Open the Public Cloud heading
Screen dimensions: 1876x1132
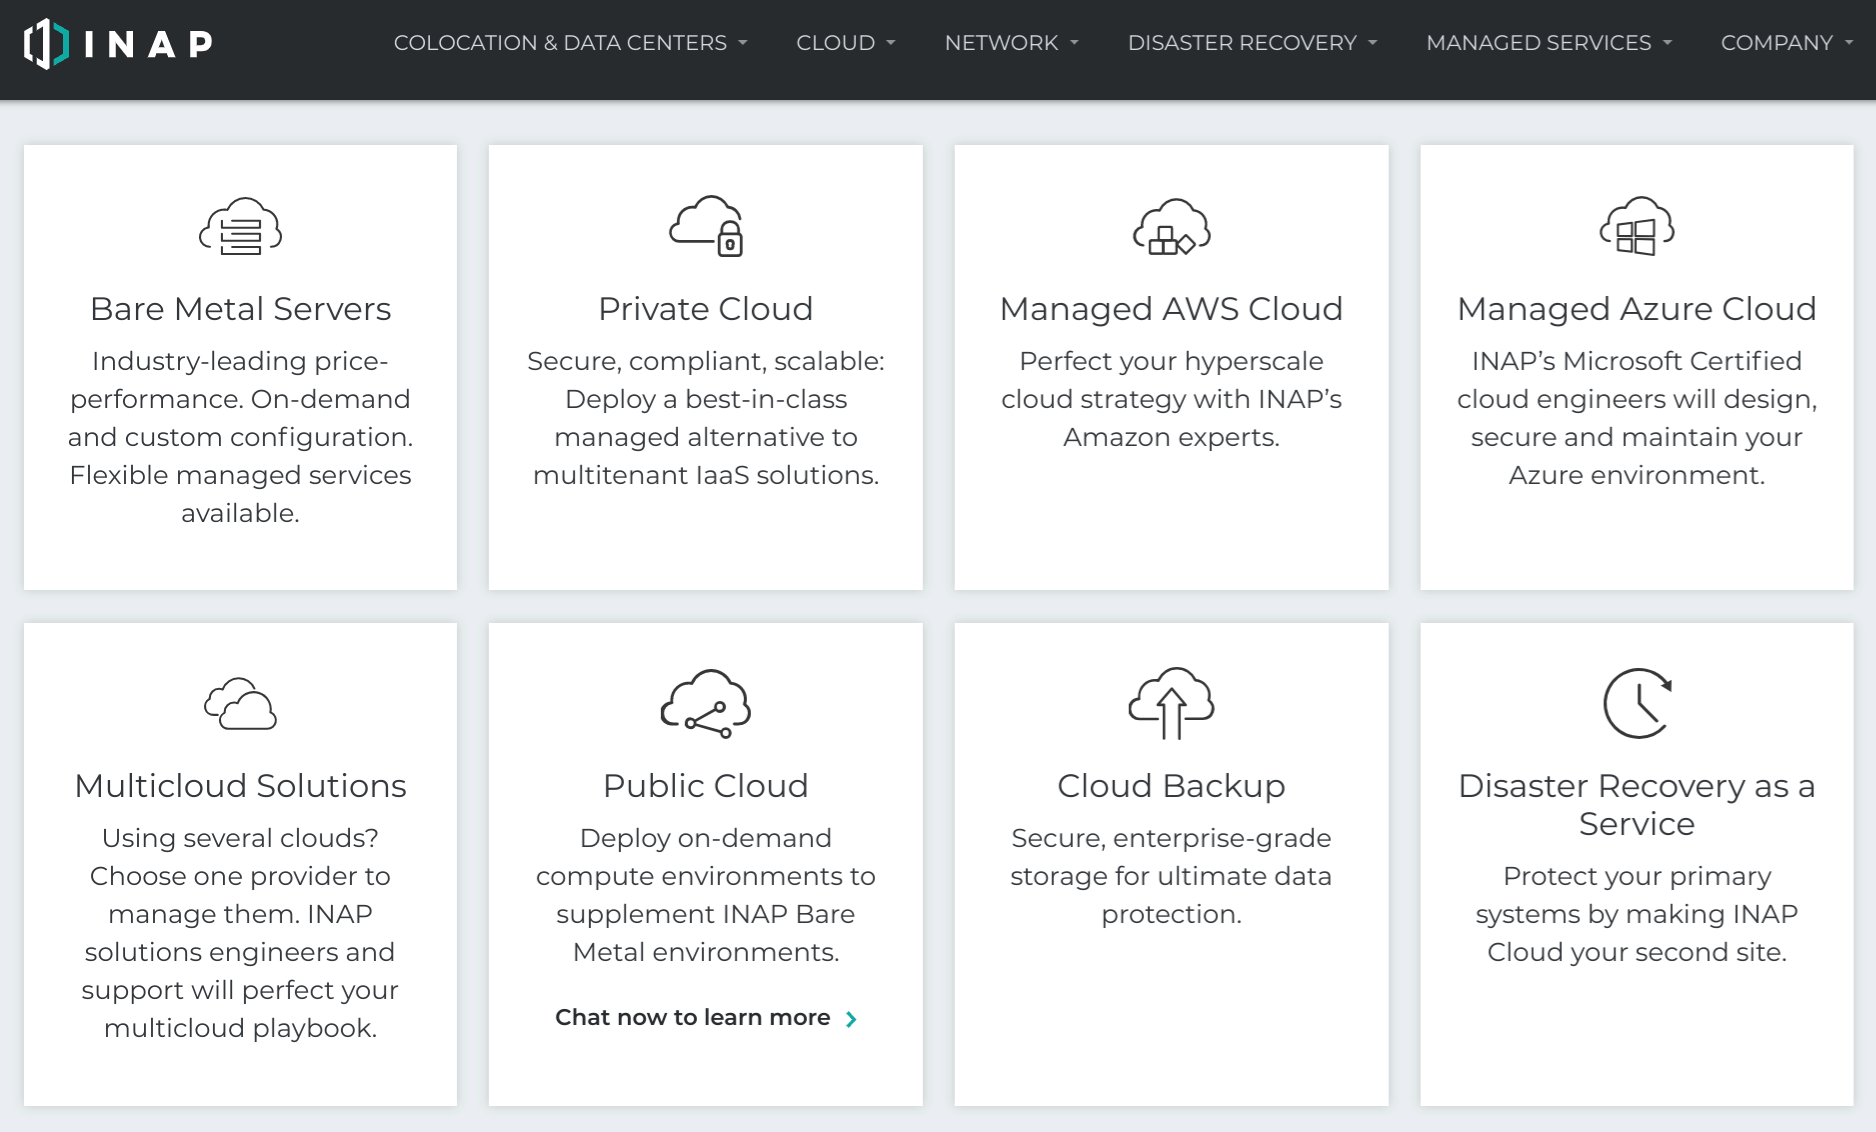tap(706, 786)
